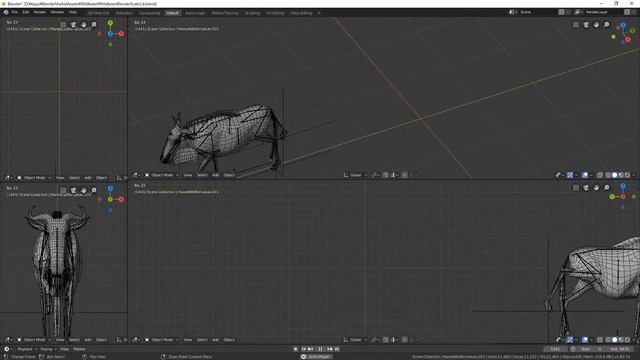Open Global orientation dropdown in perspective viewport
Viewport: 640px width, 360px height.
[x=355, y=175]
